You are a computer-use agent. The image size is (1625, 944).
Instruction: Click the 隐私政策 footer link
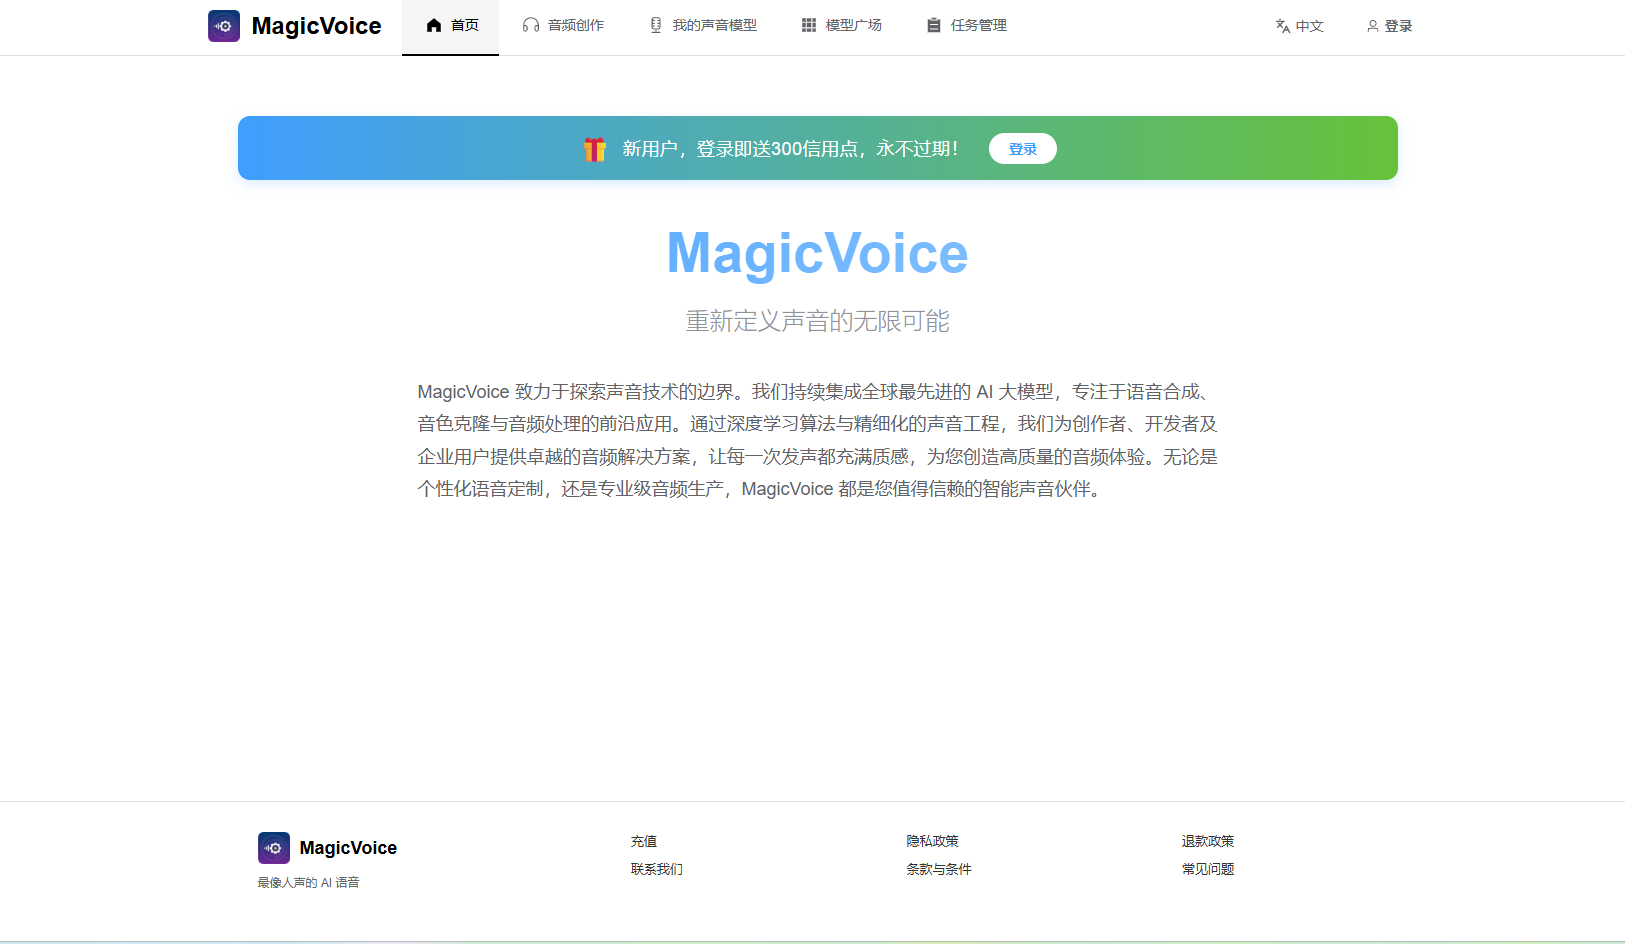932,841
